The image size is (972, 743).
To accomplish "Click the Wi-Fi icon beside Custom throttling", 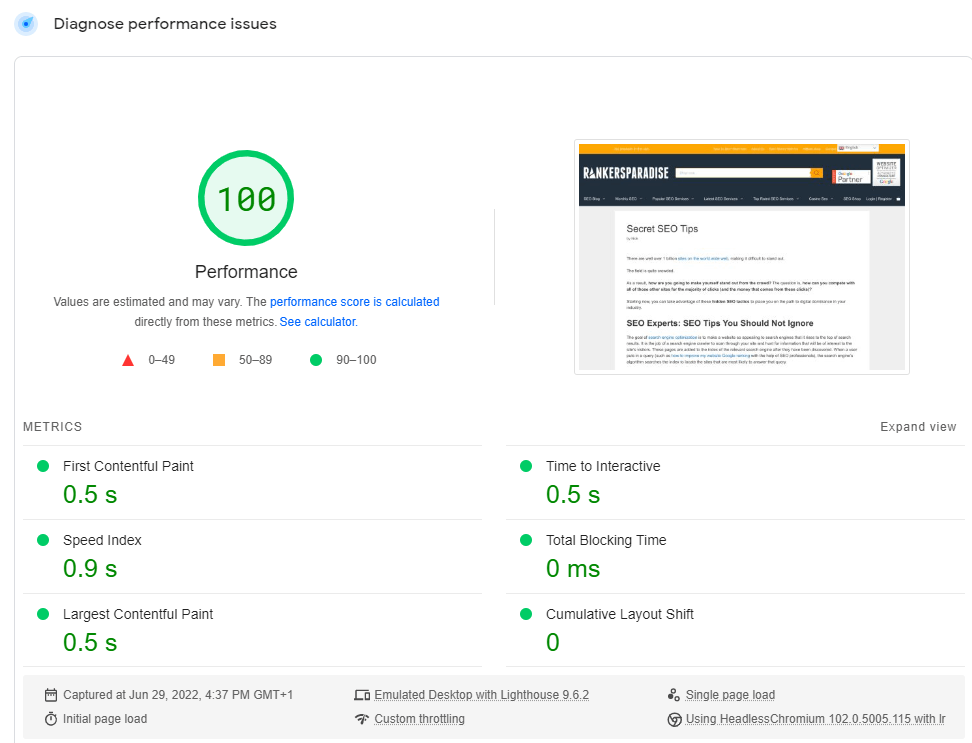I will click(x=362, y=719).
